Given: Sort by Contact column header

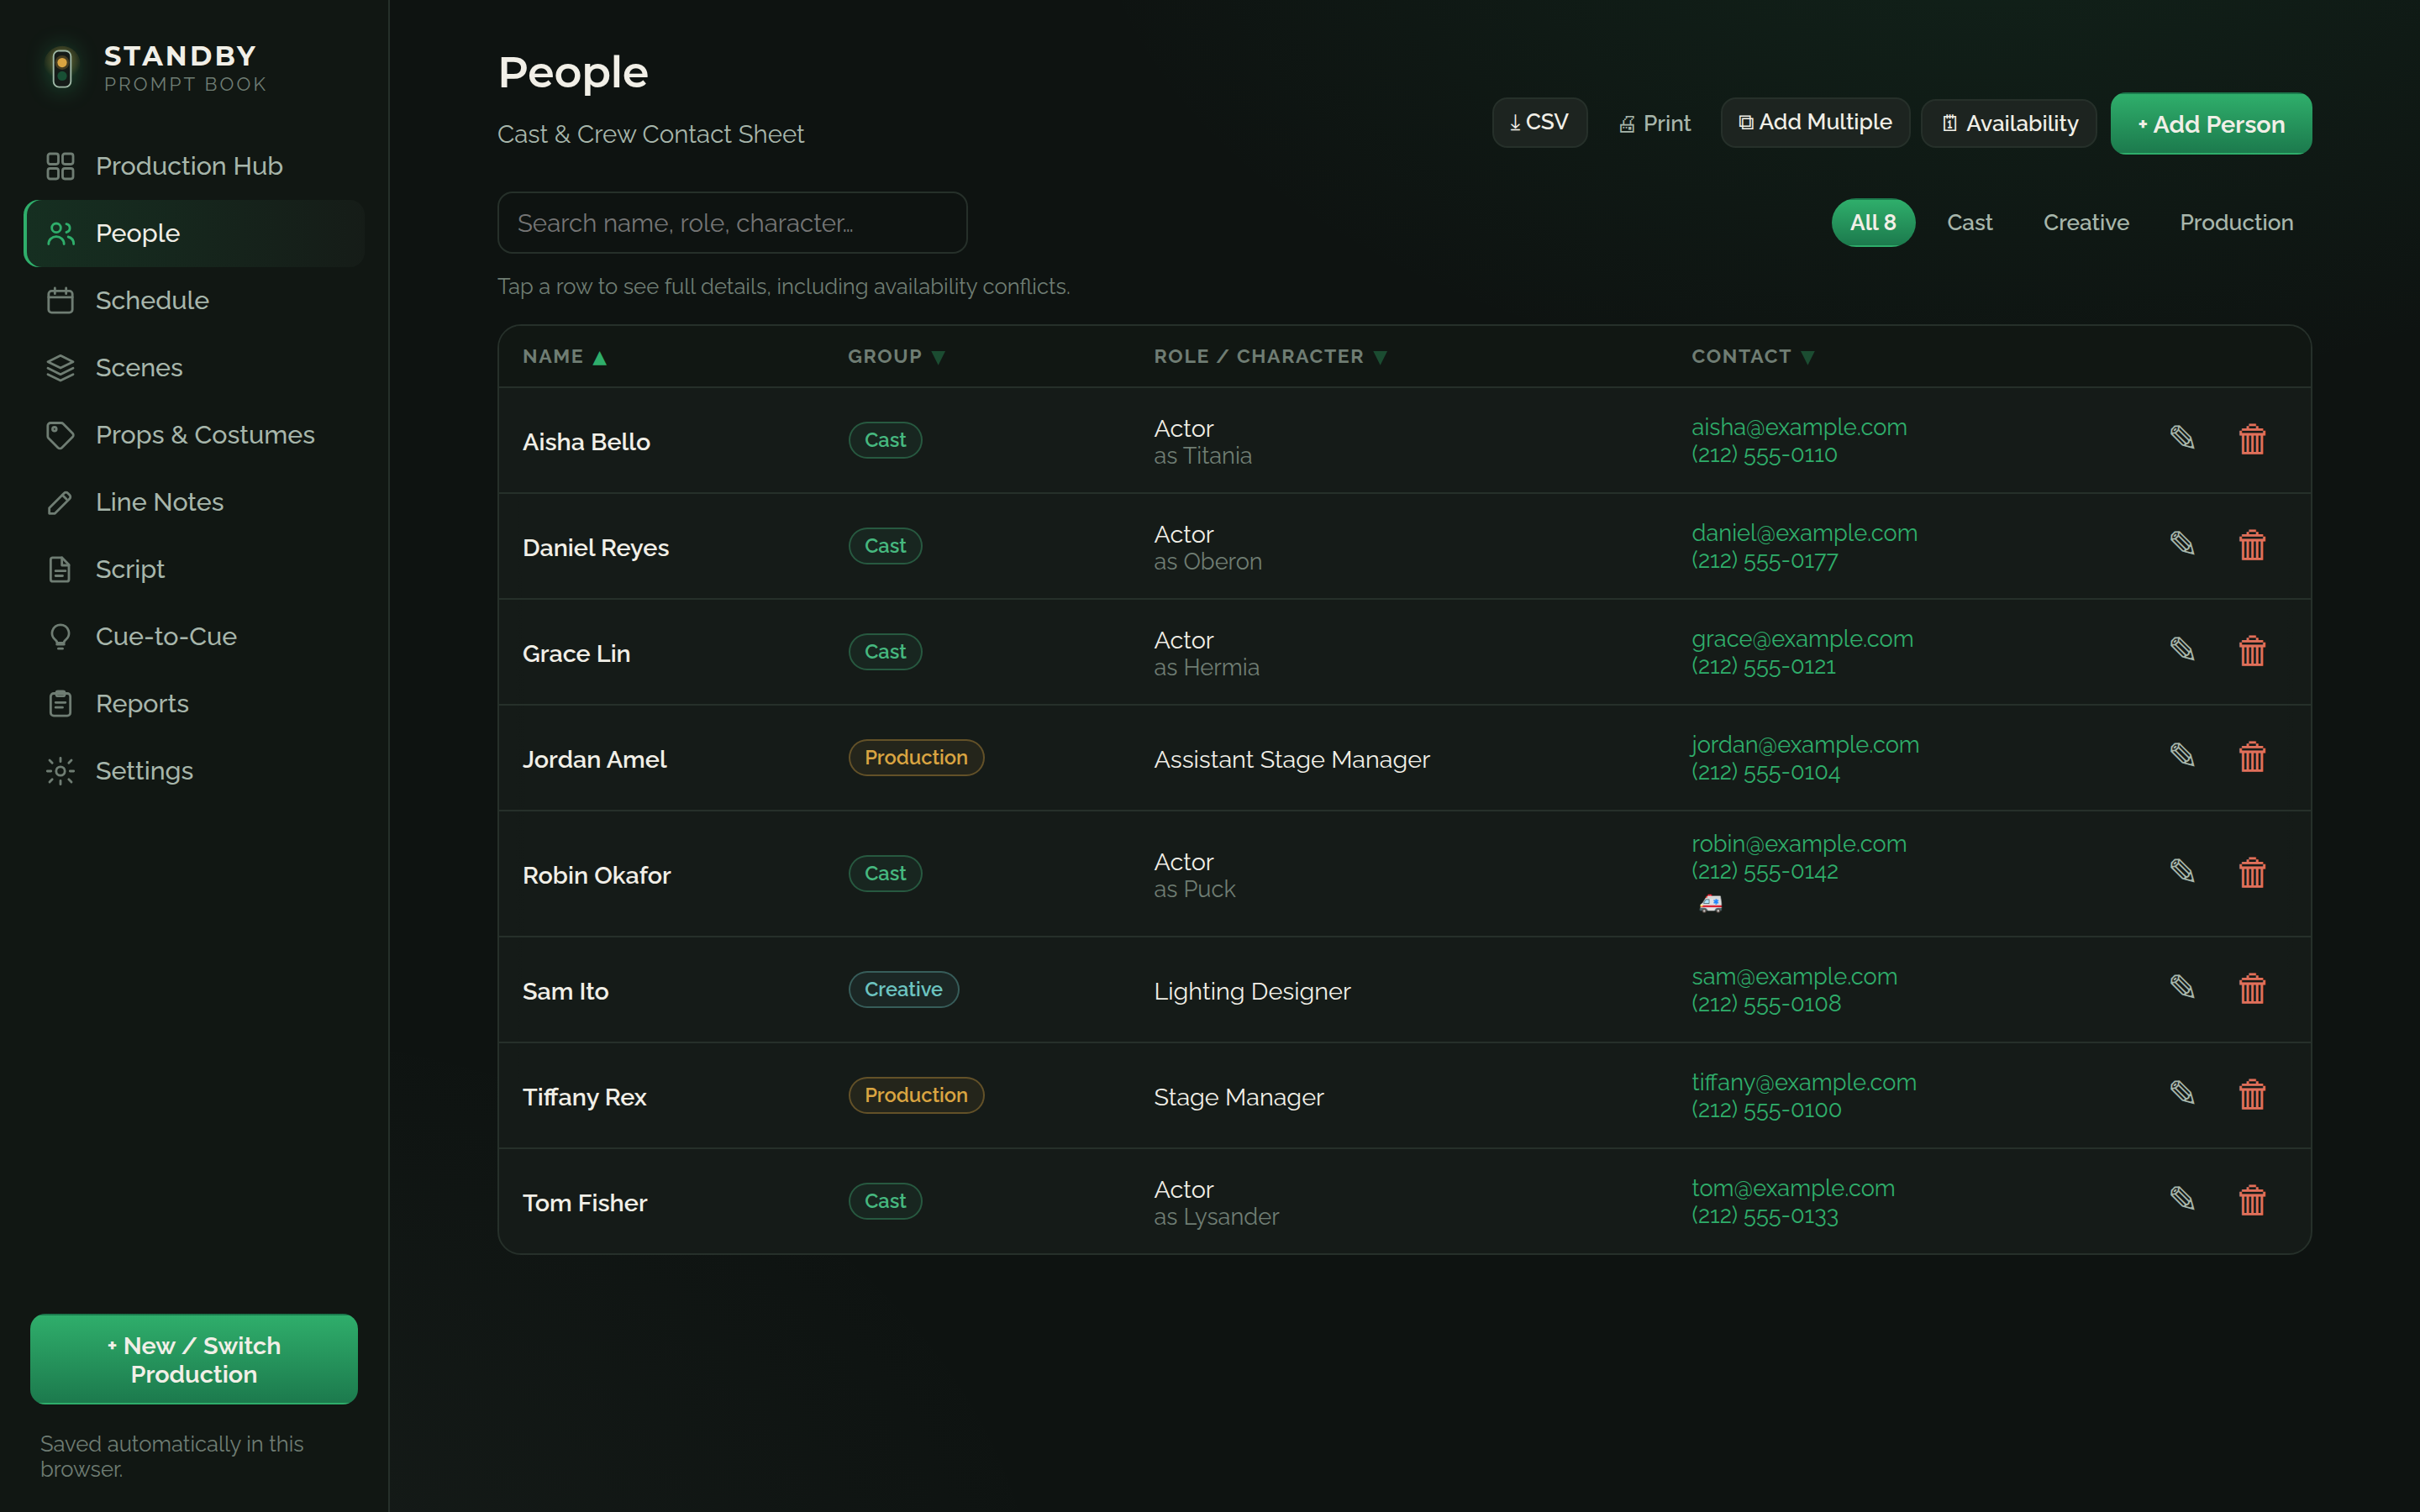Looking at the screenshot, I should [1752, 357].
